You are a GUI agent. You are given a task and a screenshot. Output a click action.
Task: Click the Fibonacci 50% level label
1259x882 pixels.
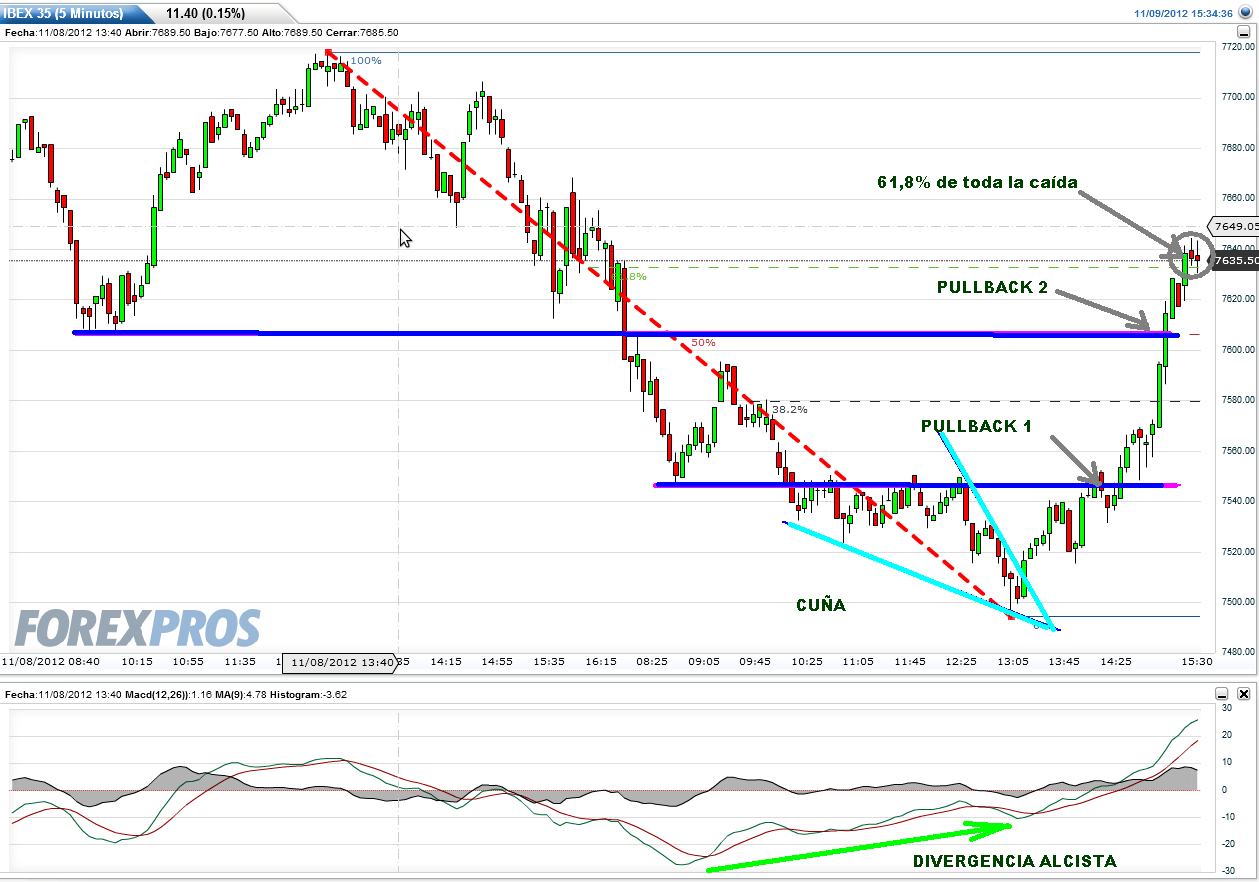tap(703, 342)
